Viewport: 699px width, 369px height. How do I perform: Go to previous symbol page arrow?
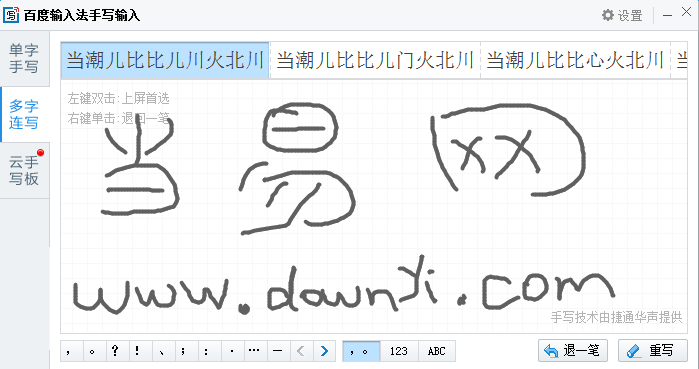[302, 351]
